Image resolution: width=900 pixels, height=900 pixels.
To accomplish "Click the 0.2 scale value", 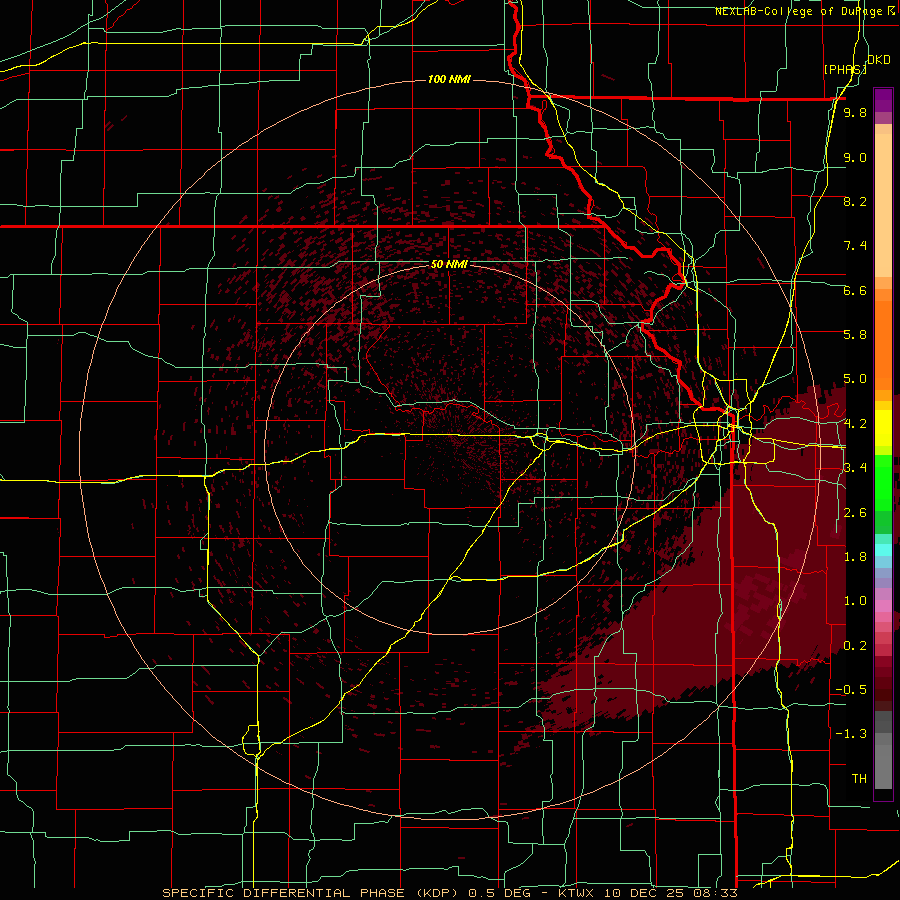I will (855, 646).
